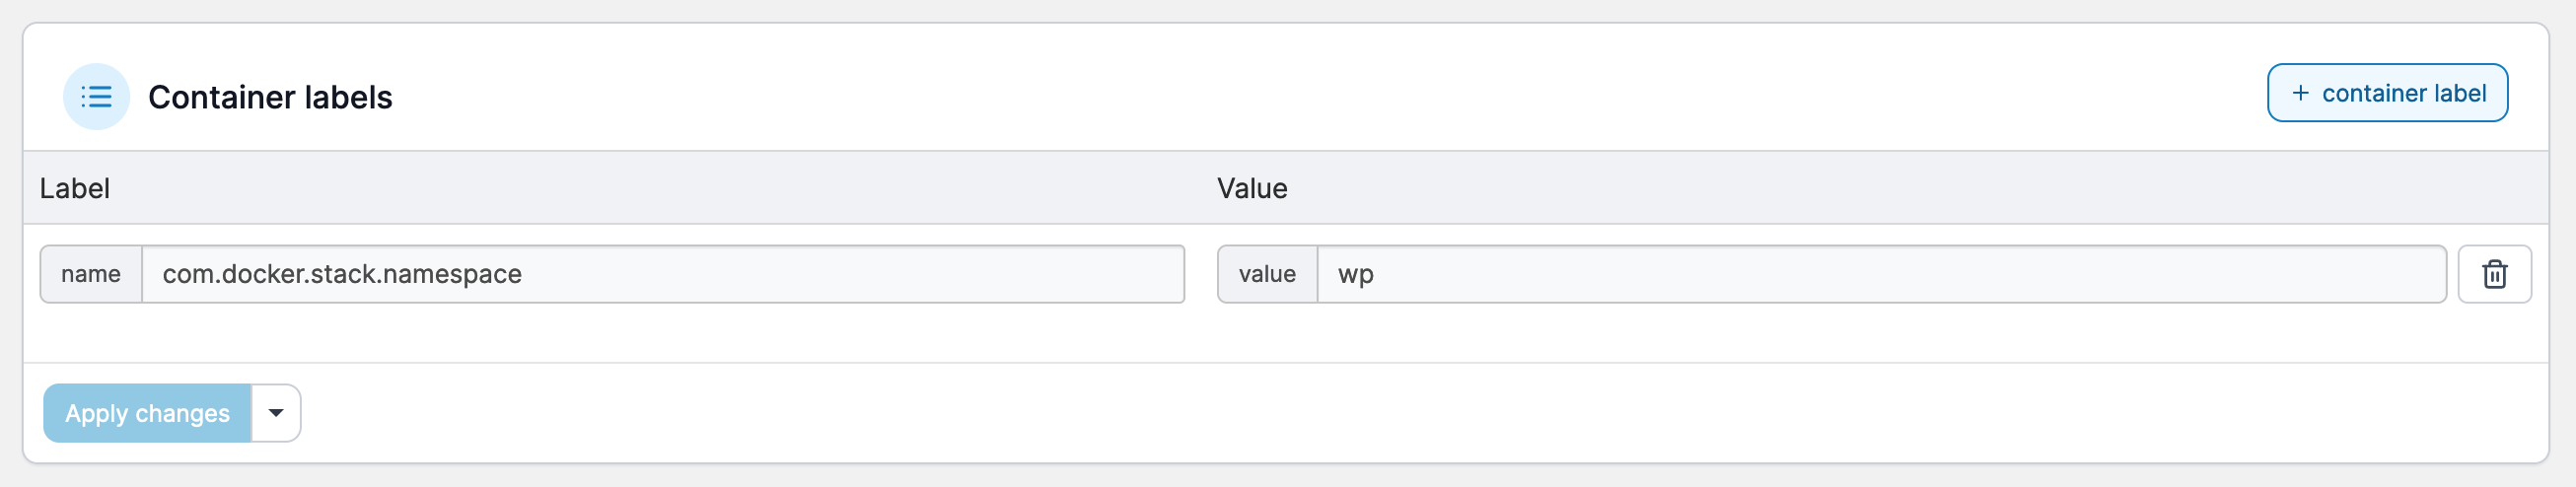Click the com.docker.stack.namespace text
This screenshot has height=487, width=2576.
[342, 274]
